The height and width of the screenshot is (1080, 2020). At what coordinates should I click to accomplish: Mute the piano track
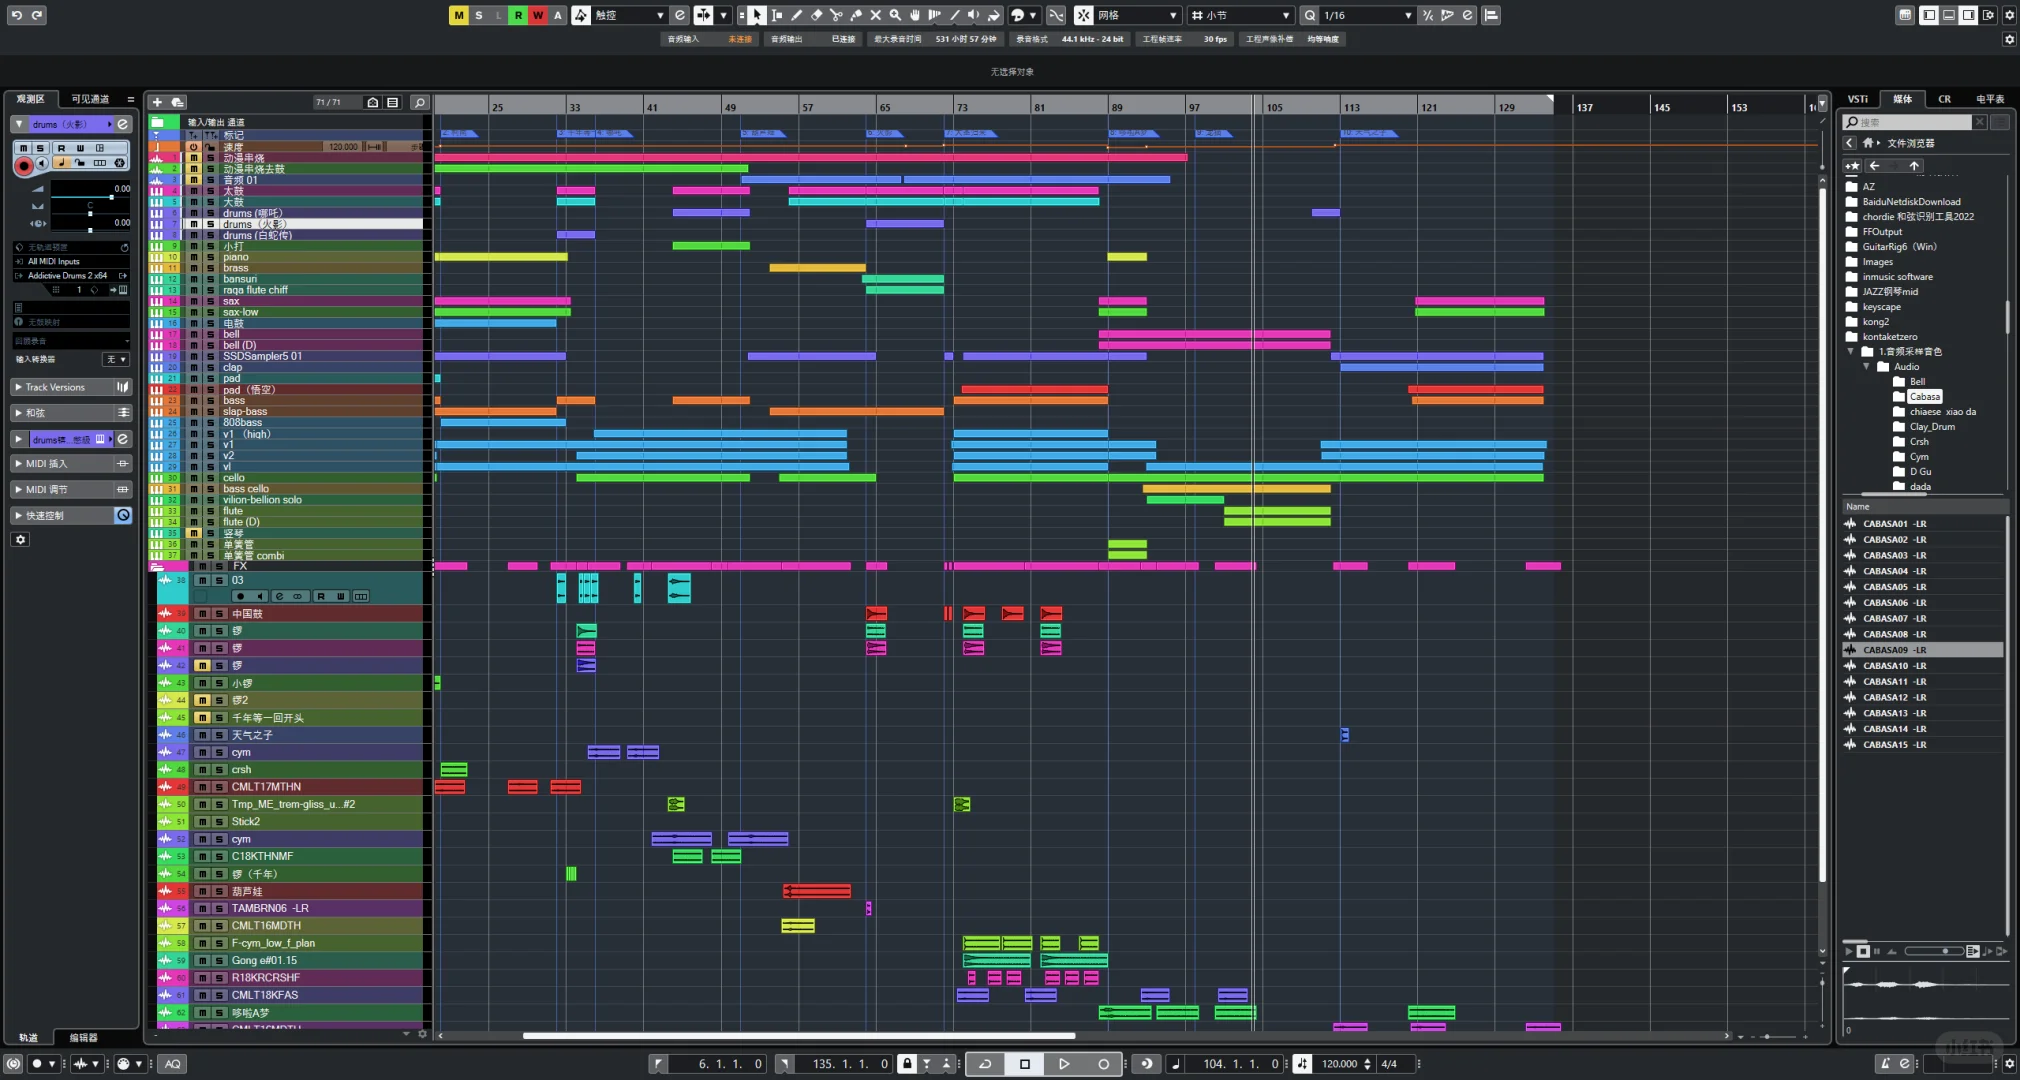click(x=194, y=257)
